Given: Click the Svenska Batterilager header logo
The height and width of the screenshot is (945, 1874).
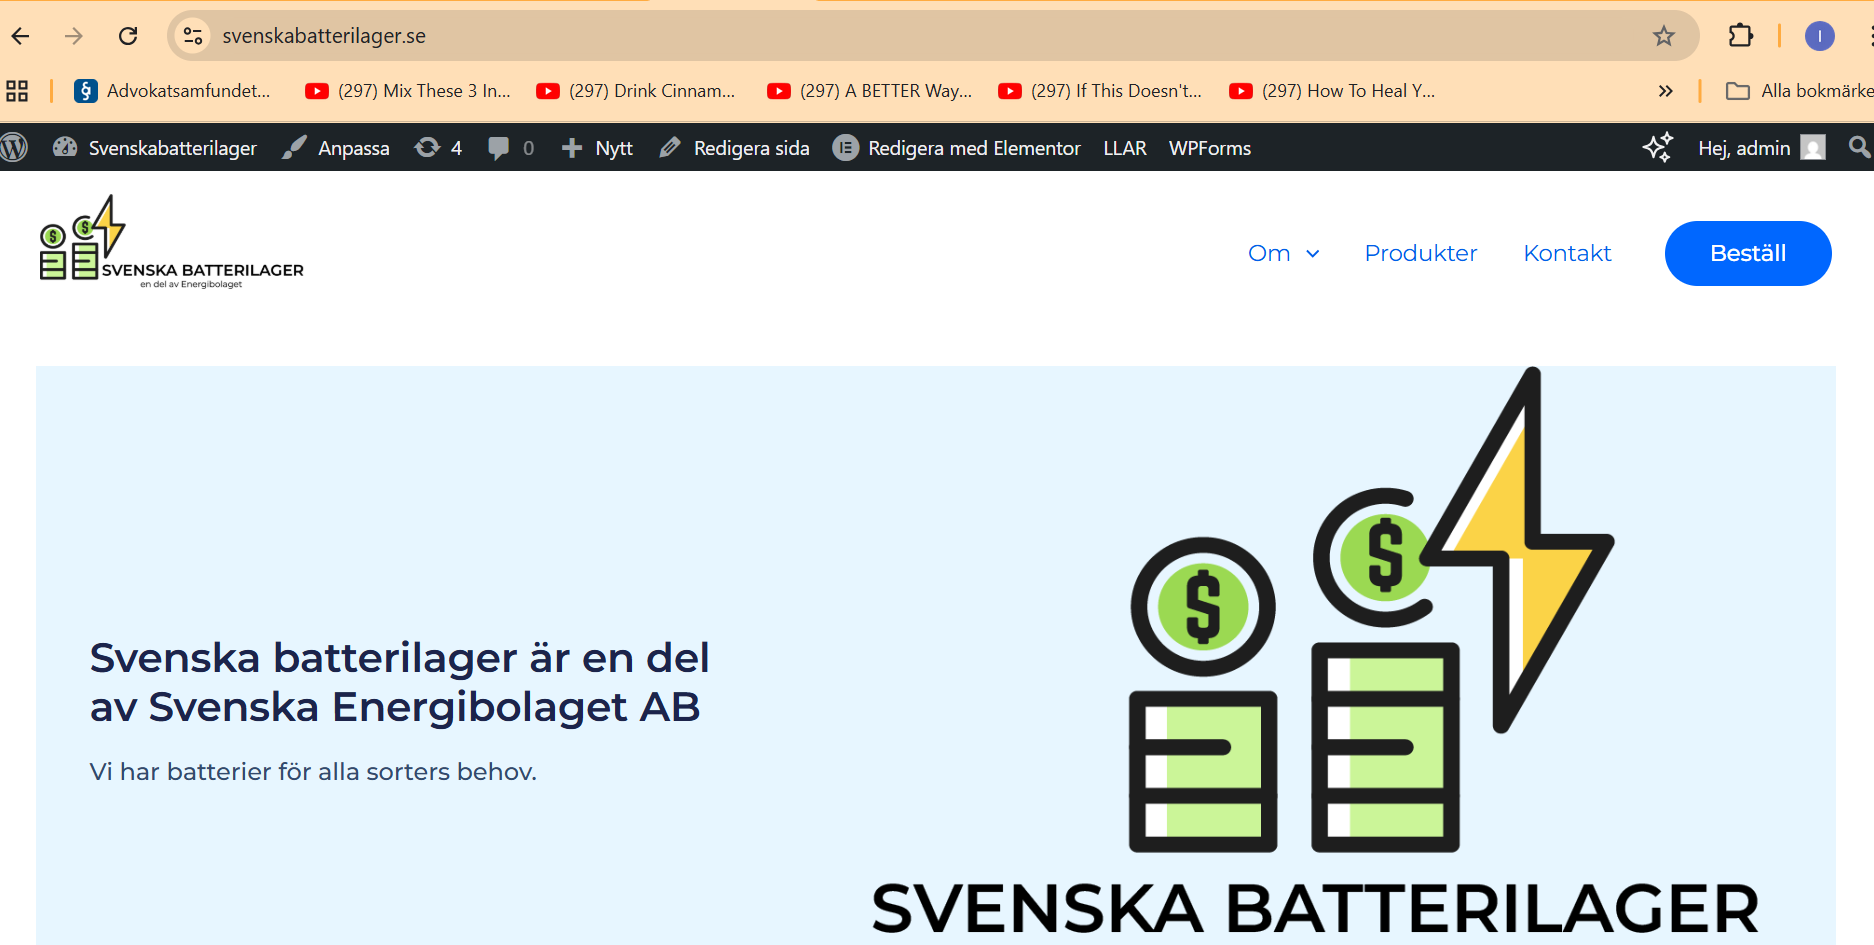Looking at the screenshot, I should tap(171, 243).
